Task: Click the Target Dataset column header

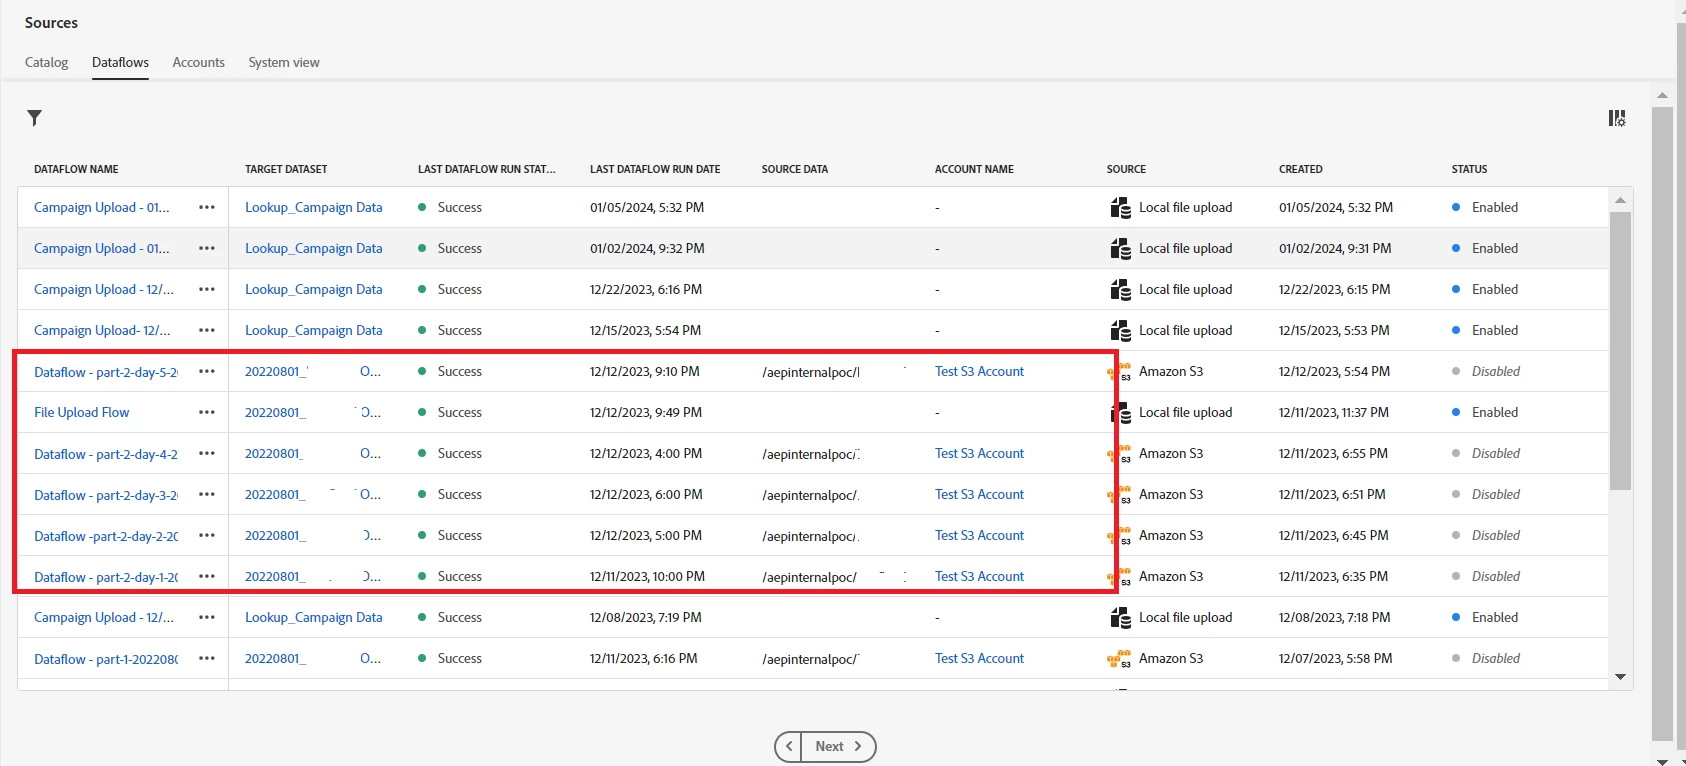Action: pyautogui.click(x=286, y=169)
